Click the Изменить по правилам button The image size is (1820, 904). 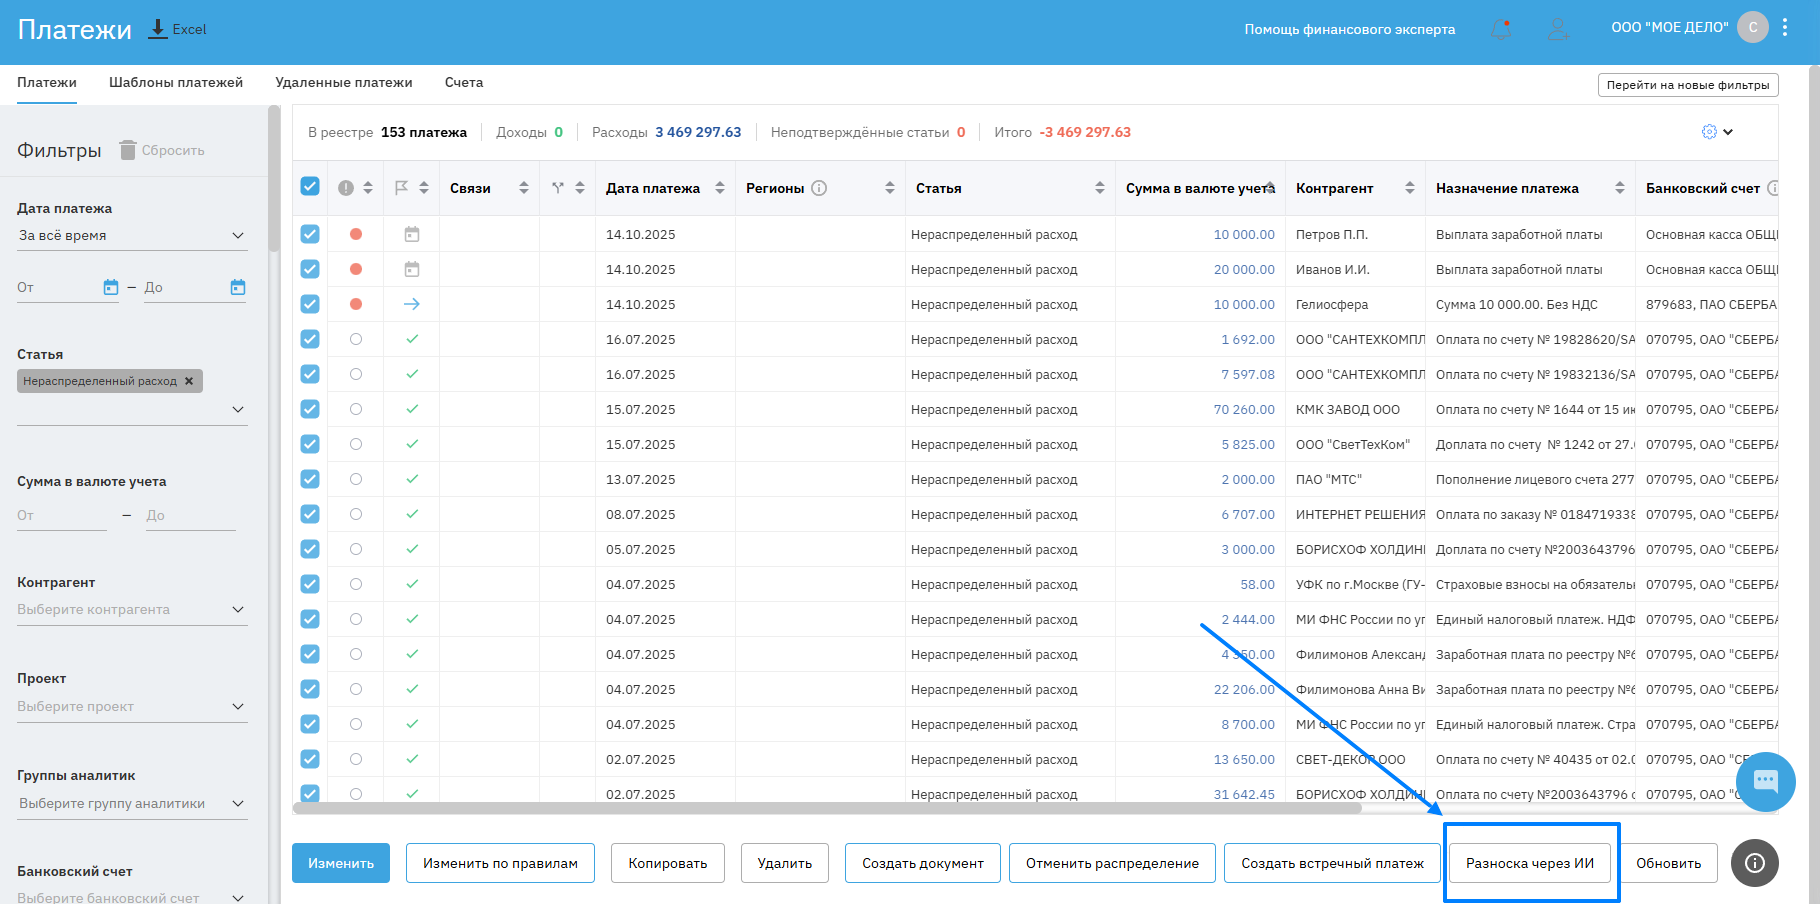tap(500, 863)
